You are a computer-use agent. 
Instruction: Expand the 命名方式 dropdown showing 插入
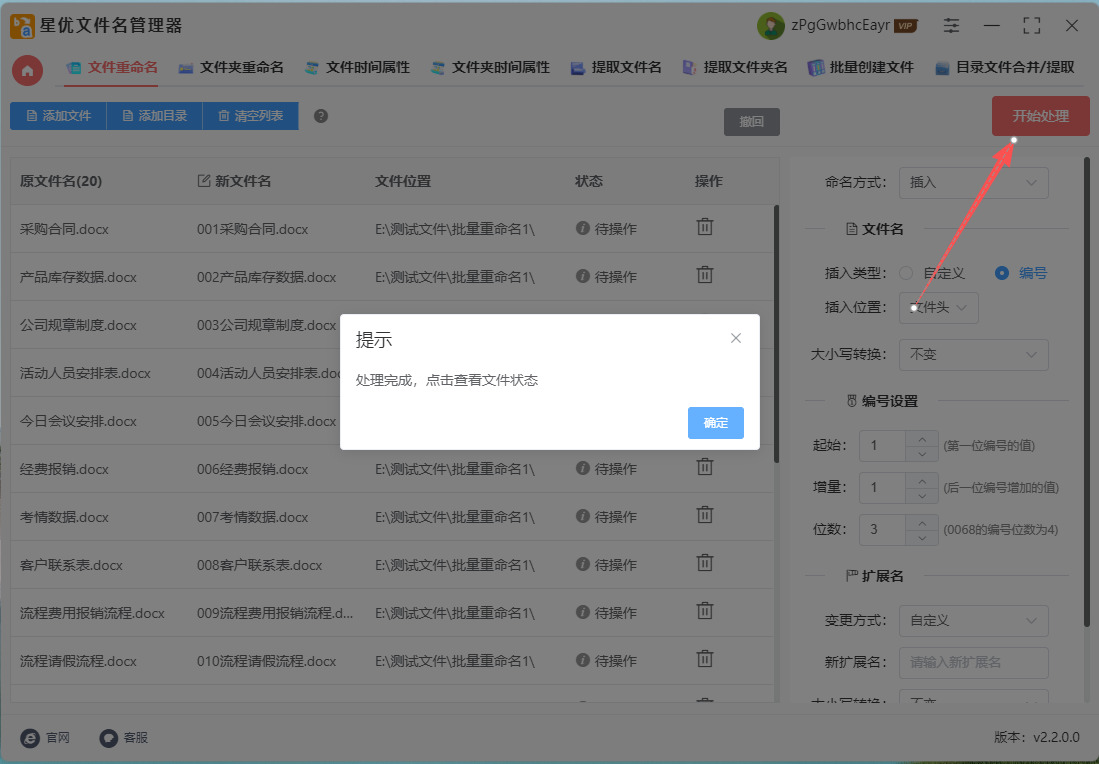pos(973,183)
